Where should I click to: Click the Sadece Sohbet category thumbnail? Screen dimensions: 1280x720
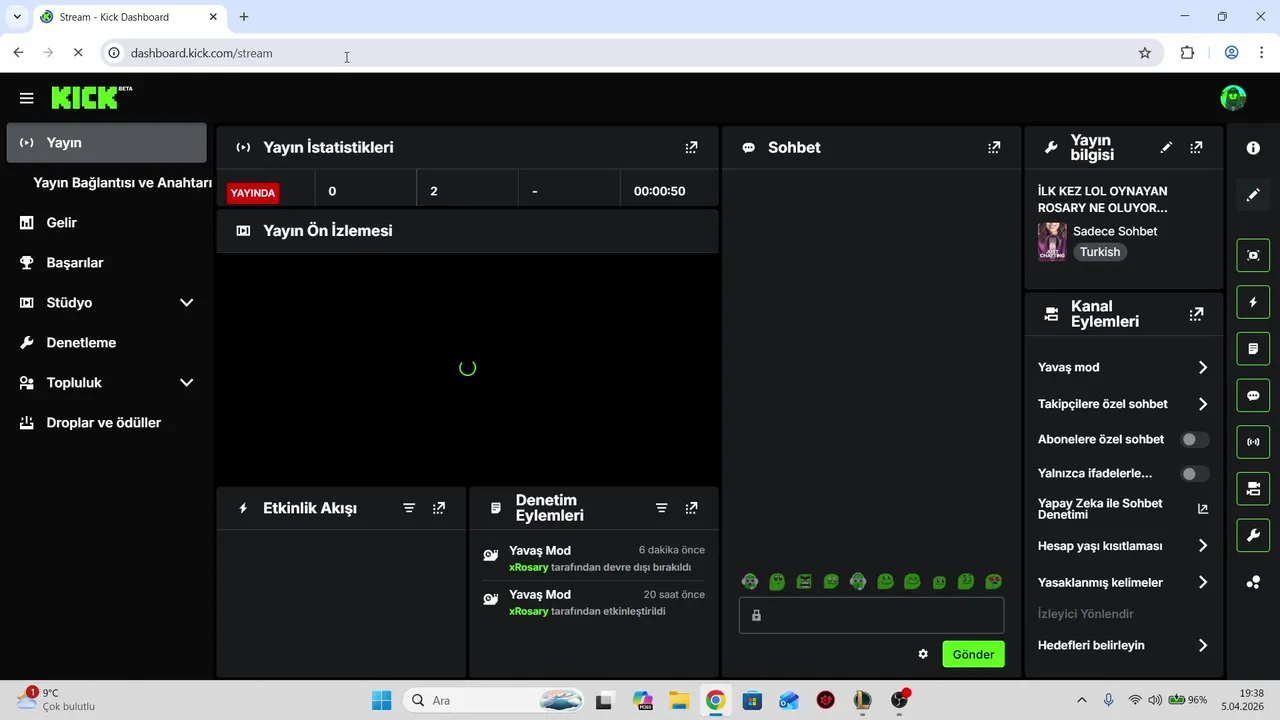pyautogui.click(x=1052, y=241)
